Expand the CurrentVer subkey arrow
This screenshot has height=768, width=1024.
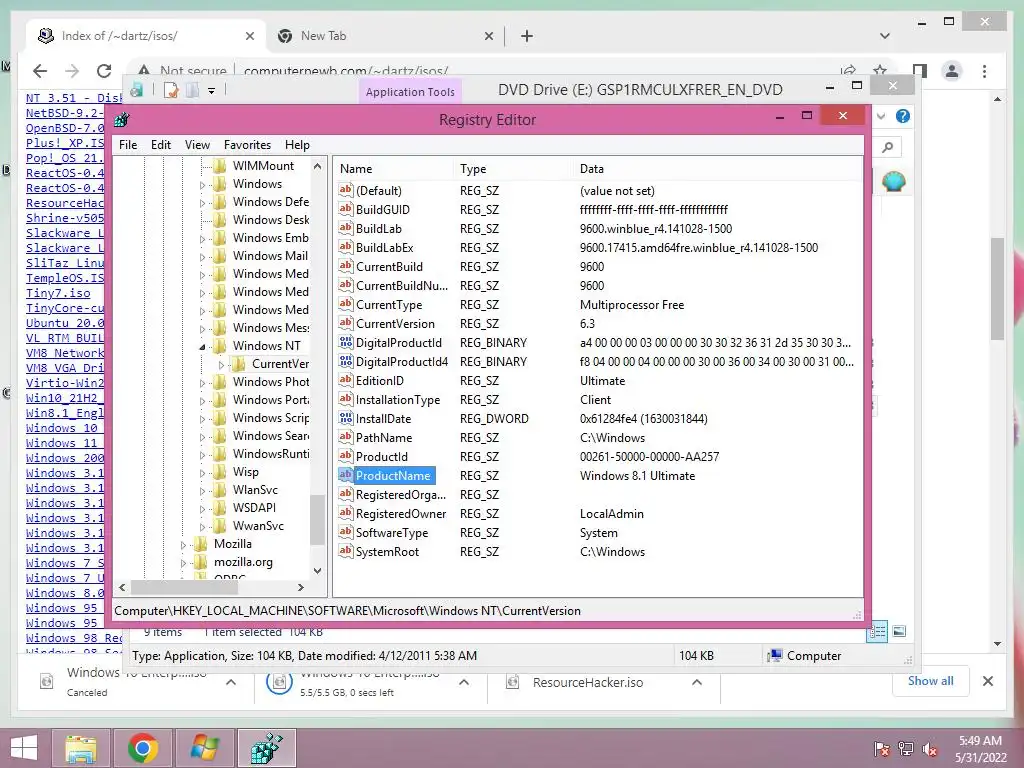click(221, 365)
